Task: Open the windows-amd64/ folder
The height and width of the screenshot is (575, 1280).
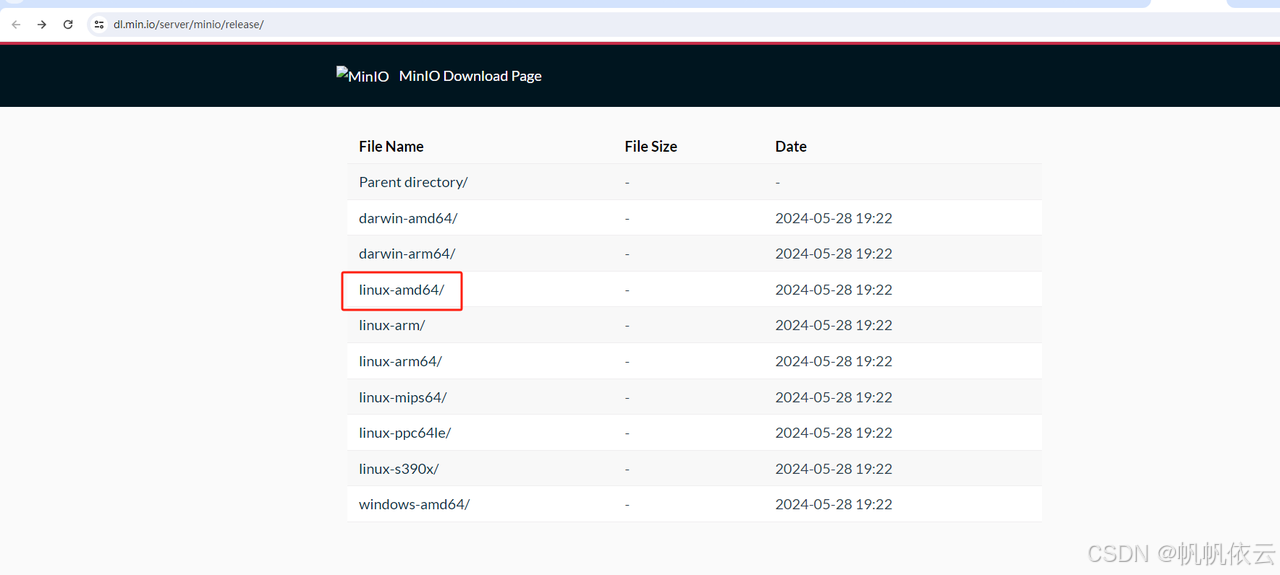Action: pos(414,504)
